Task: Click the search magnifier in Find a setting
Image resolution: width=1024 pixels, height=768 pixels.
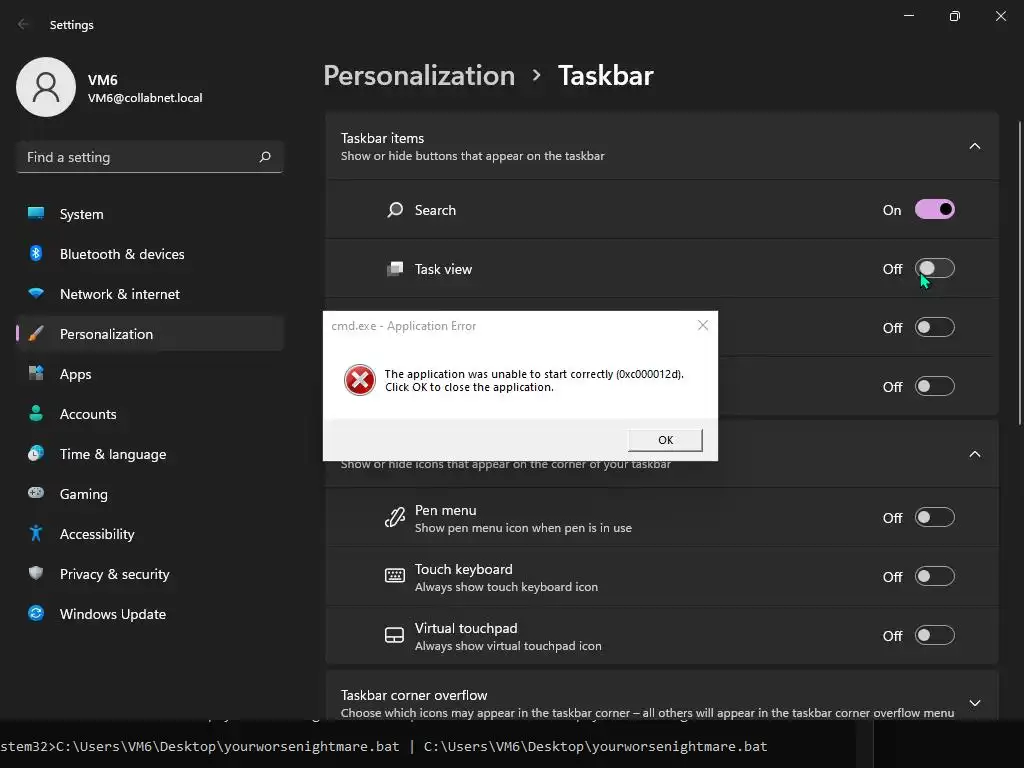Action: click(x=265, y=157)
